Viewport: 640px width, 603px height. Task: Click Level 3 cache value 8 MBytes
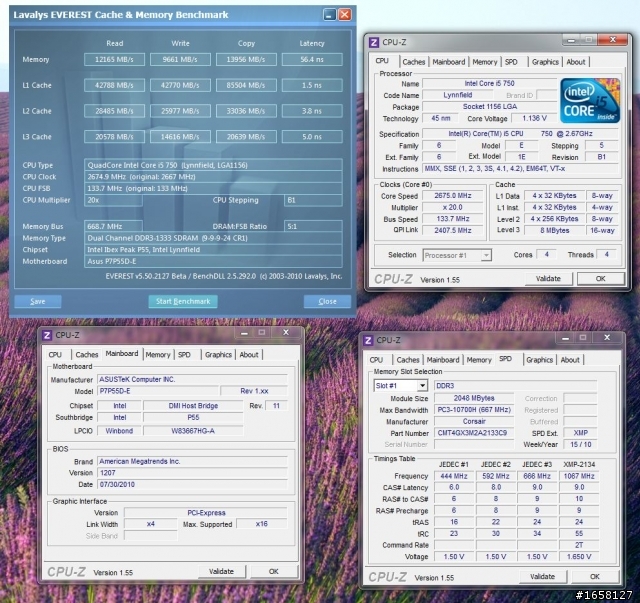click(x=554, y=230)
